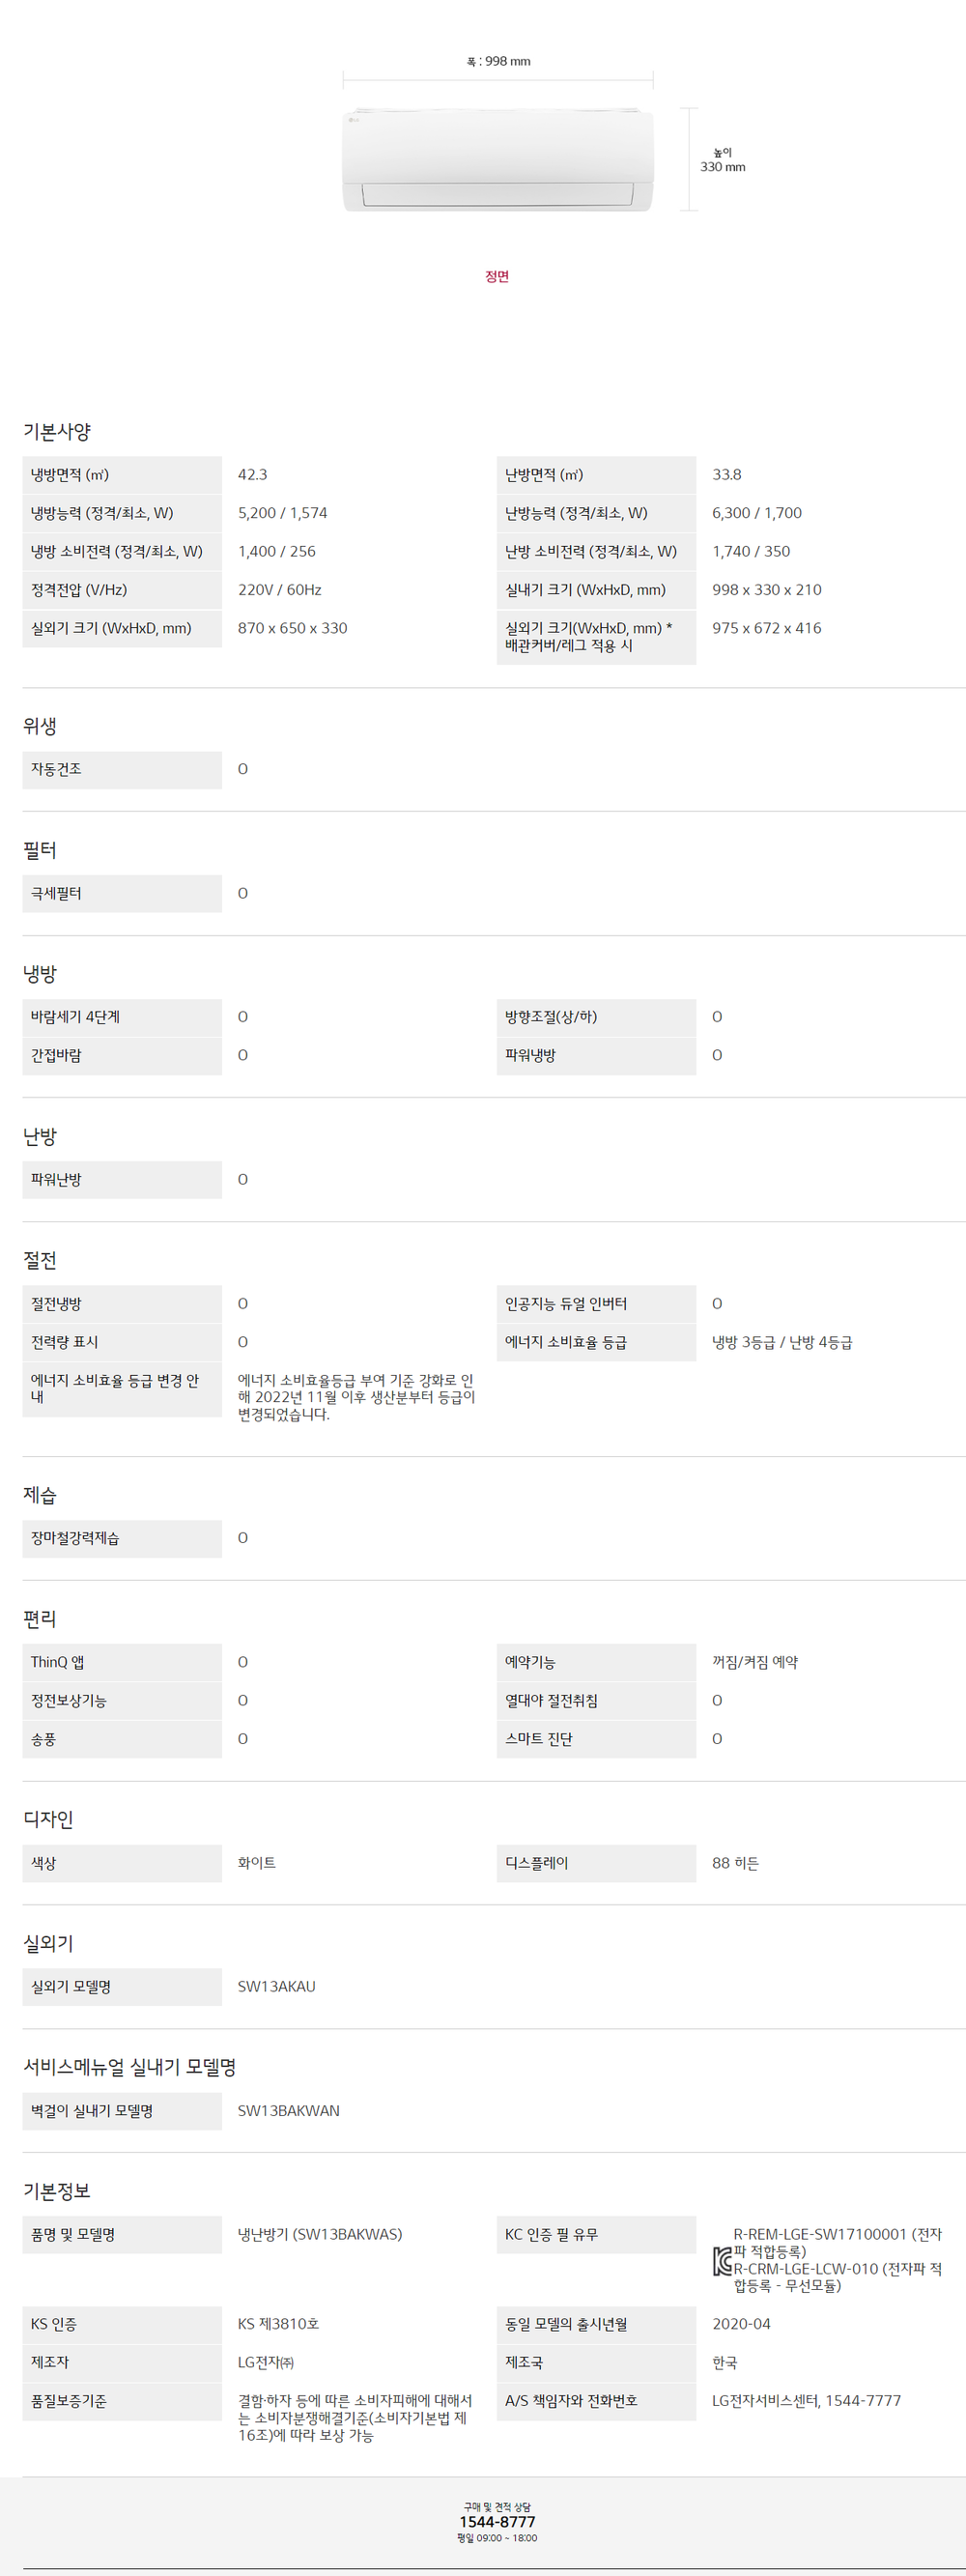Click the 기본정보 section heading
Viewport: 966px width, 2576px height.
(x=57, y=2191)
